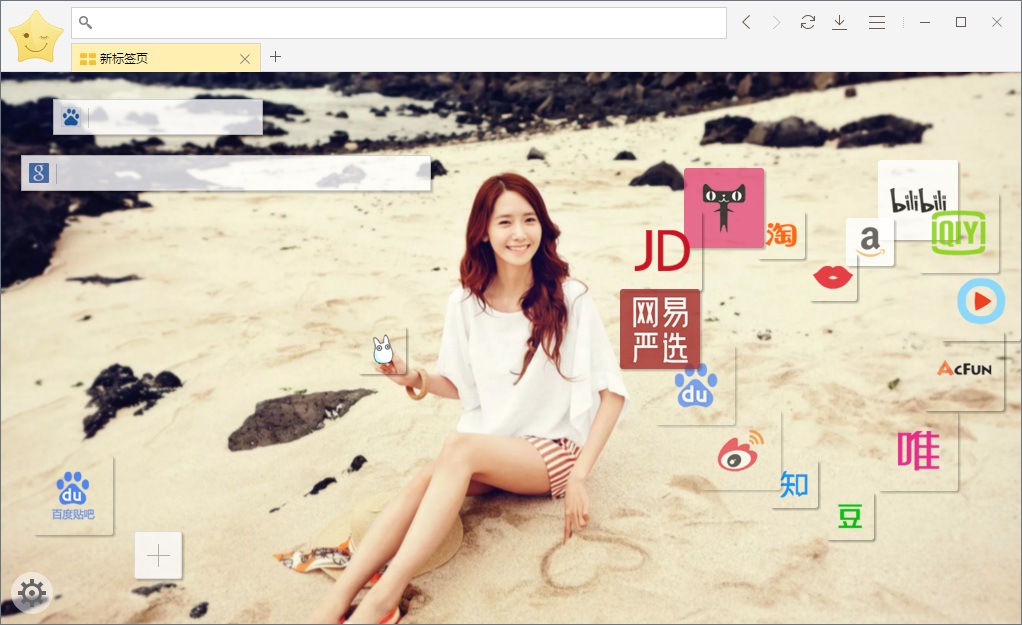1022x625 pixels.
Task: Minimize the browser window
Action: click(924, 22)
